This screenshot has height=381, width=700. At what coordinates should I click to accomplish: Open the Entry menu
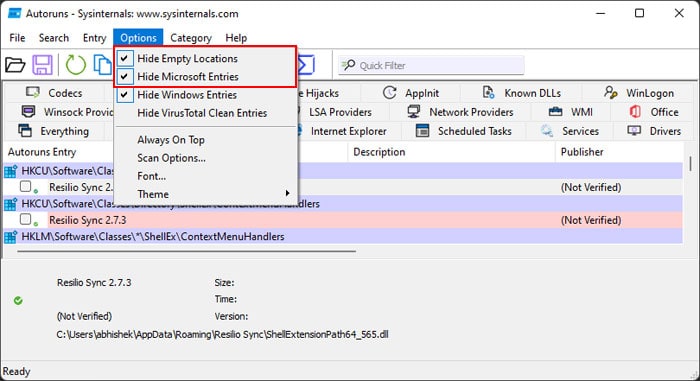pos(94,38)
